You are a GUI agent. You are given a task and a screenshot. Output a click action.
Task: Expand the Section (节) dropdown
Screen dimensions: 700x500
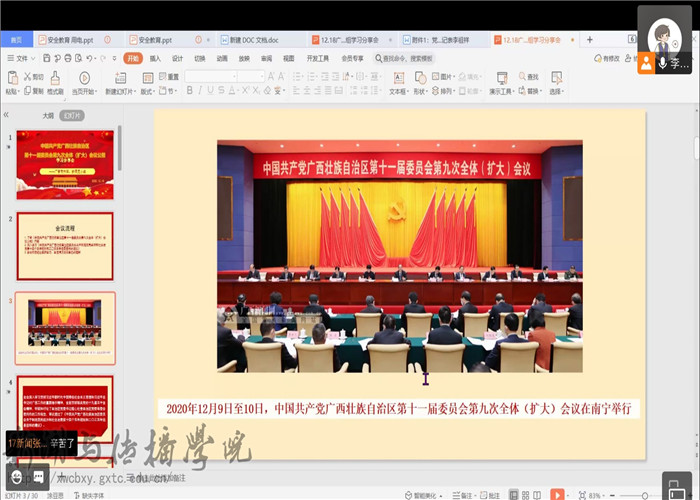(168, 91)
